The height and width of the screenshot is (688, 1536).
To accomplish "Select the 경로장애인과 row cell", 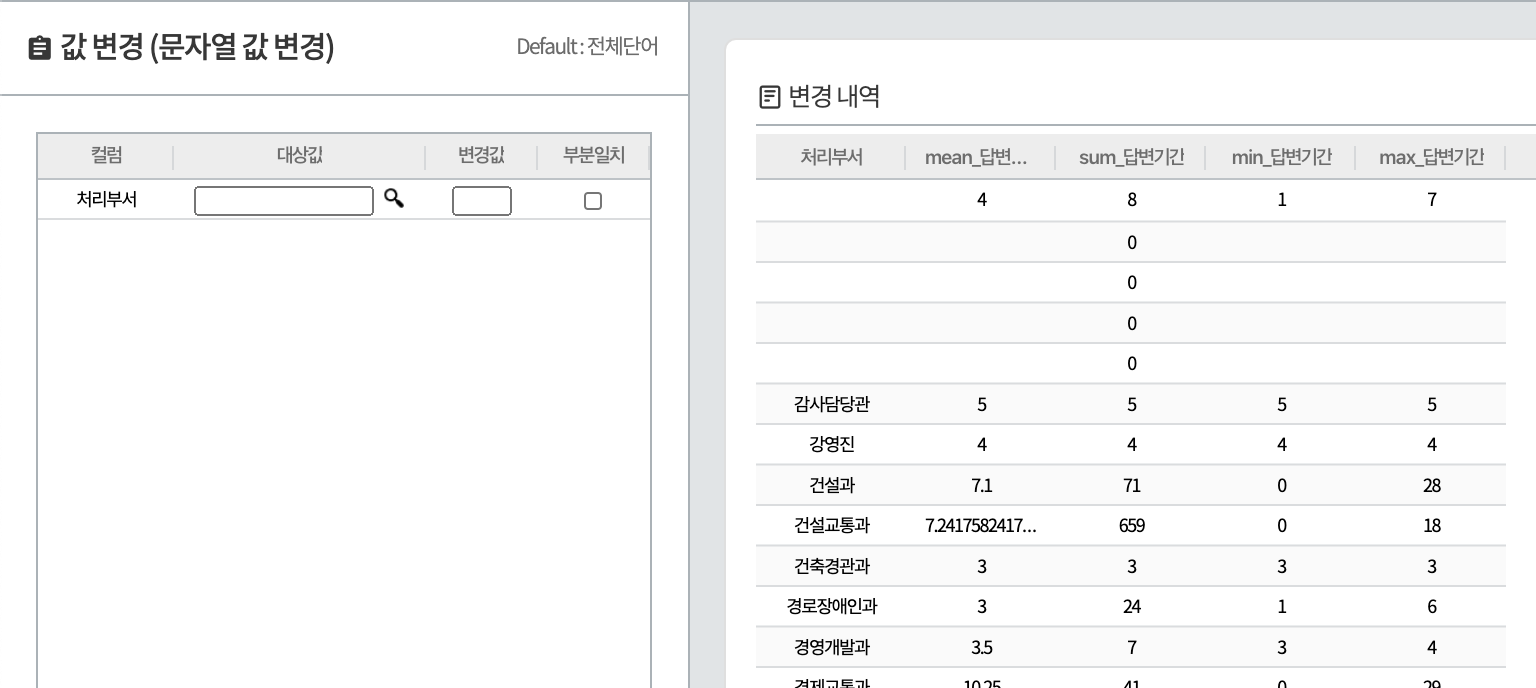I will coord(832,607).
